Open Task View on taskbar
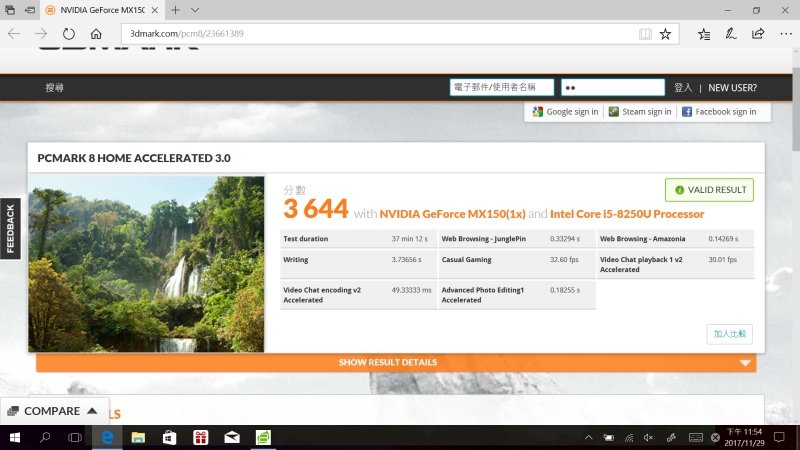 click(75, 437)
